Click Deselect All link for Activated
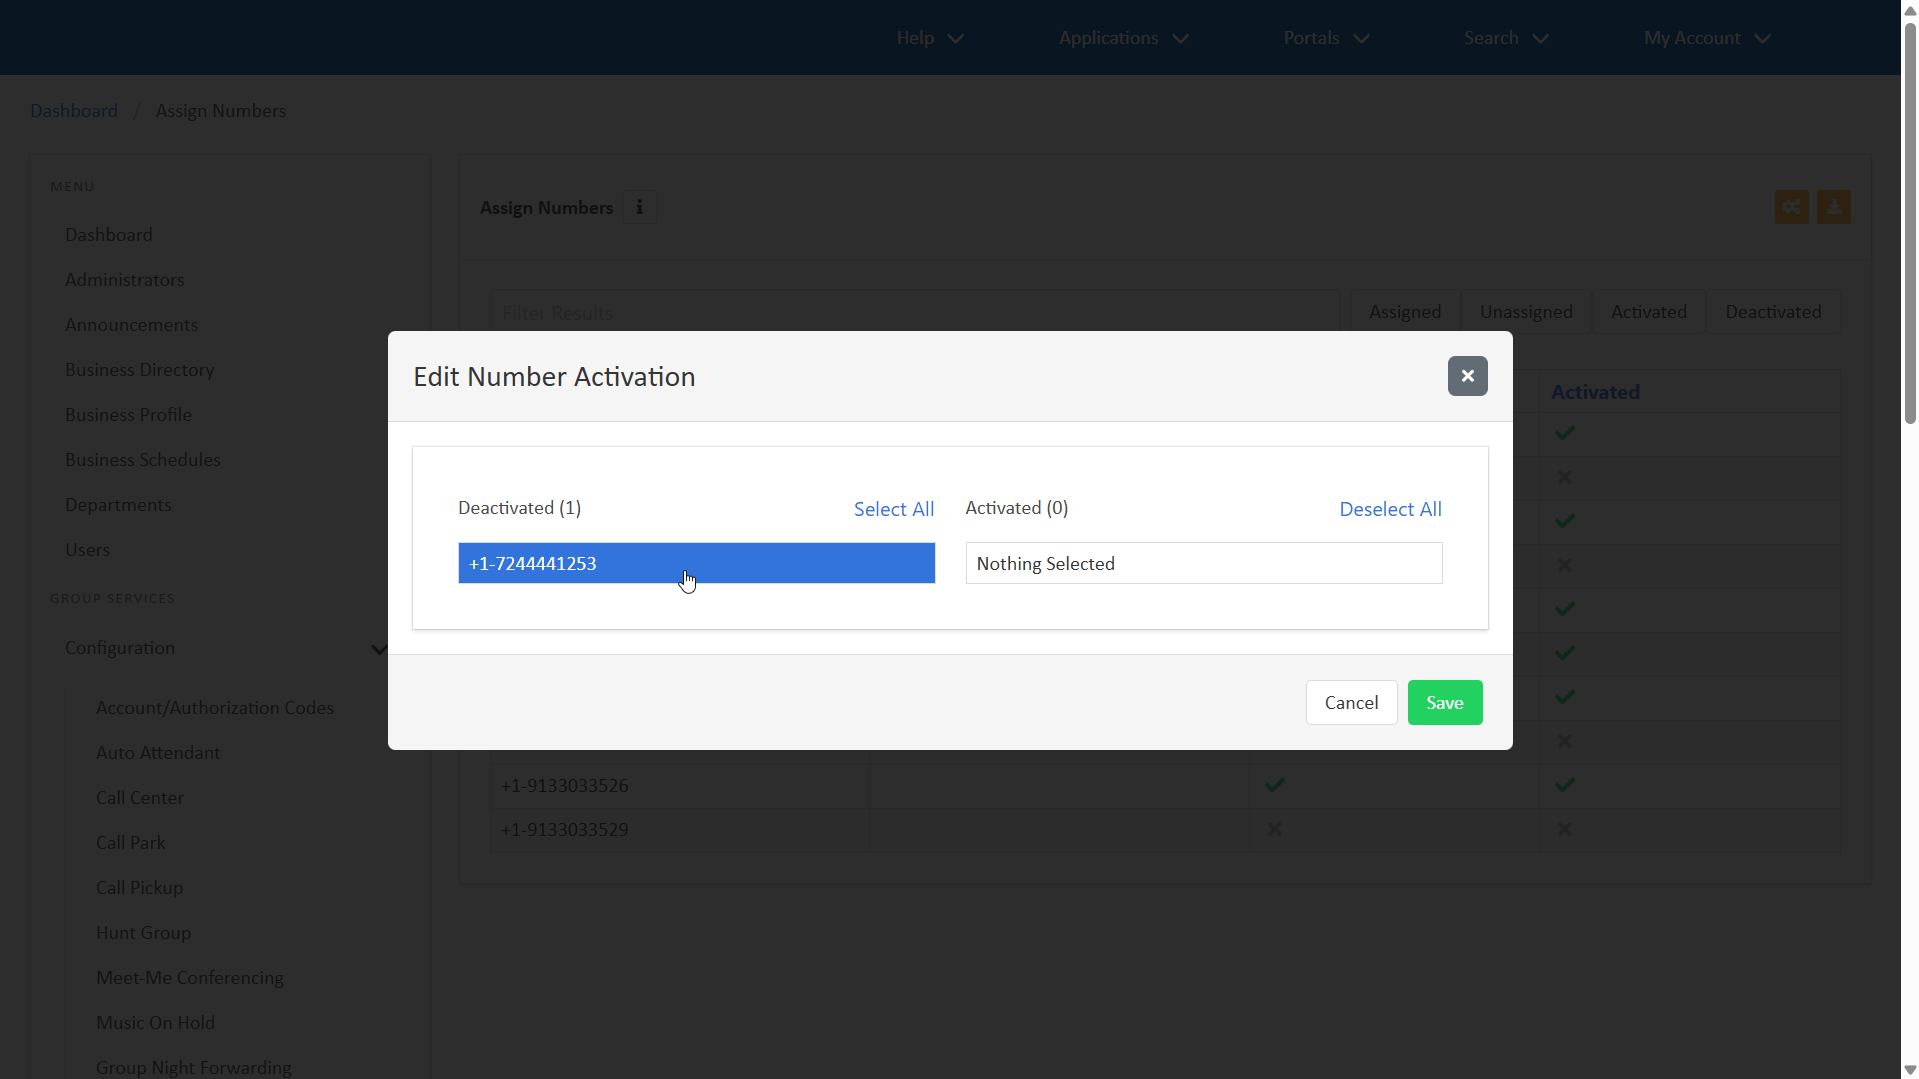1919x1079 pixels. coord(1390,509)
